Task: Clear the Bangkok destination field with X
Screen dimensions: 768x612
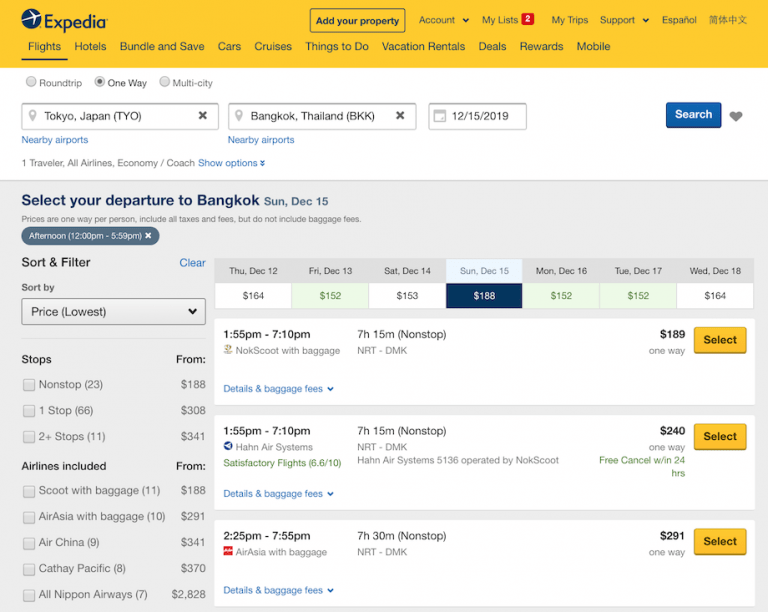Action: (x=400, y=116)
